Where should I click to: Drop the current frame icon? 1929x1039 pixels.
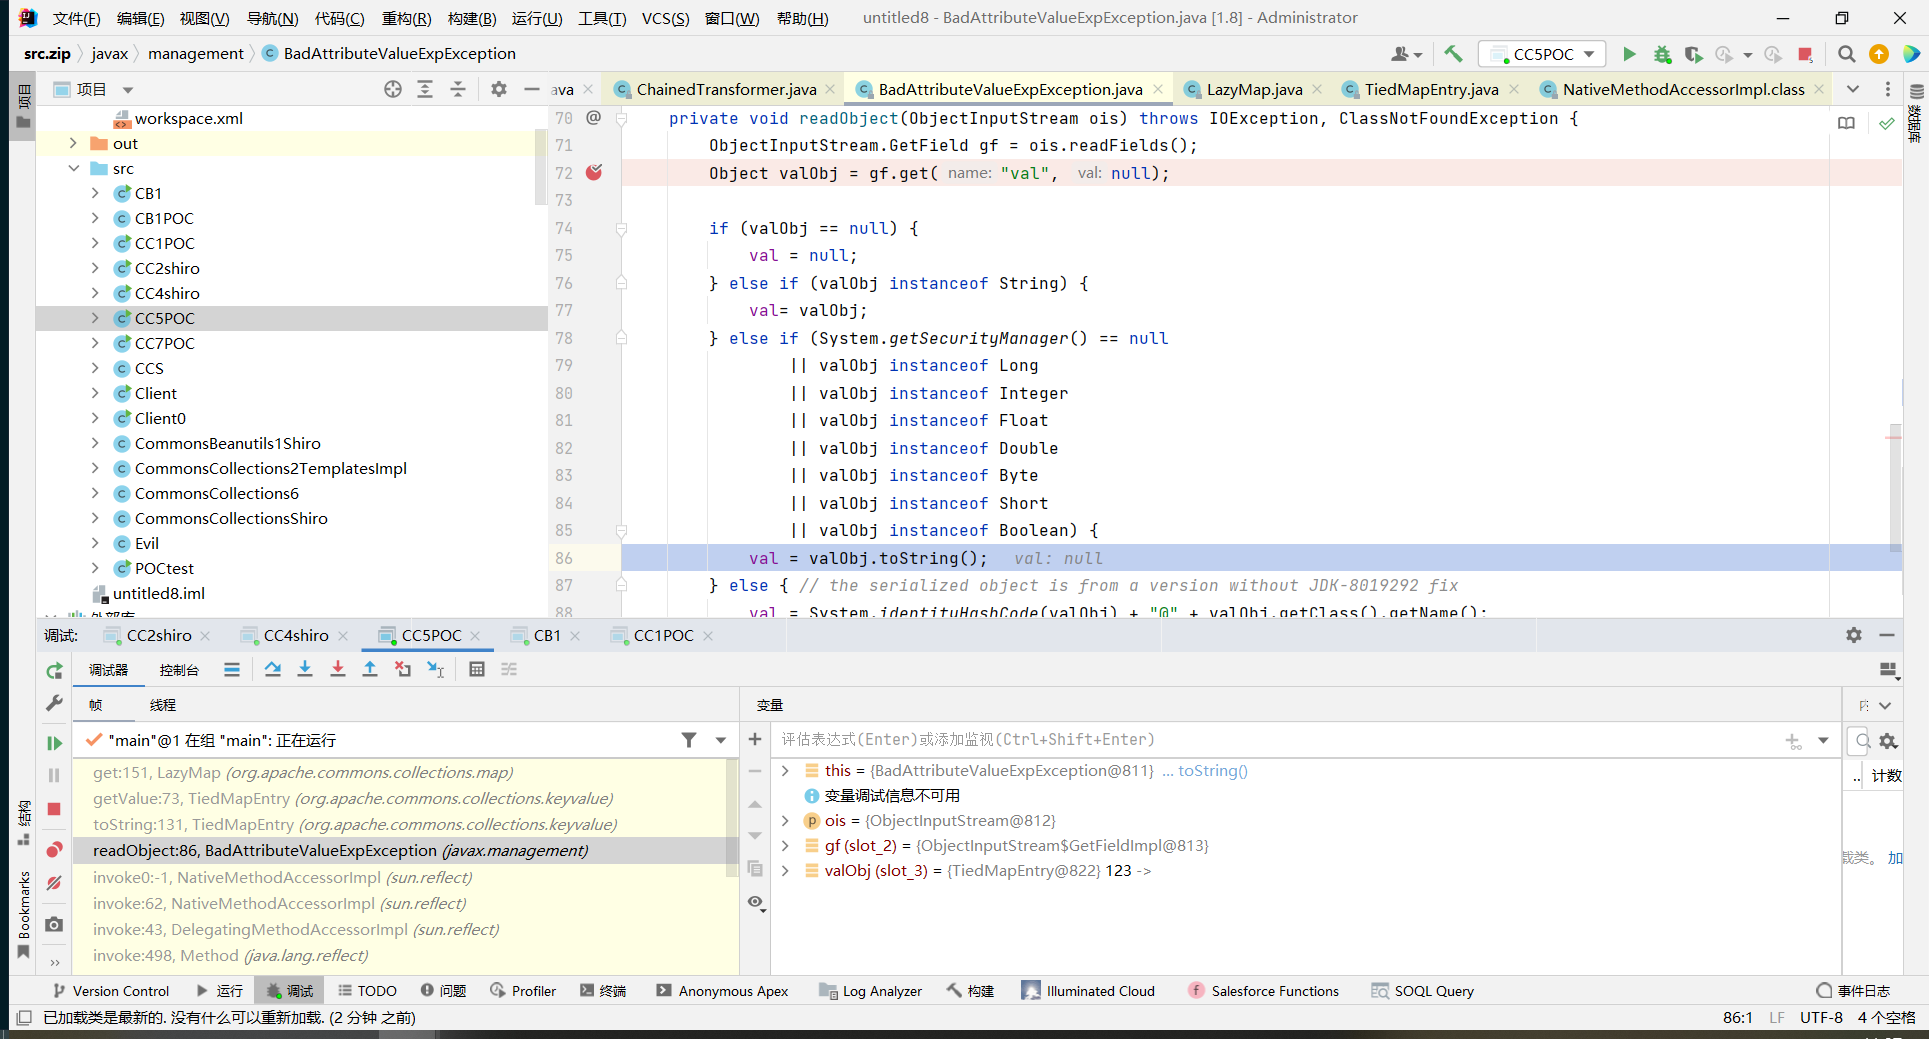click(403, 669)
